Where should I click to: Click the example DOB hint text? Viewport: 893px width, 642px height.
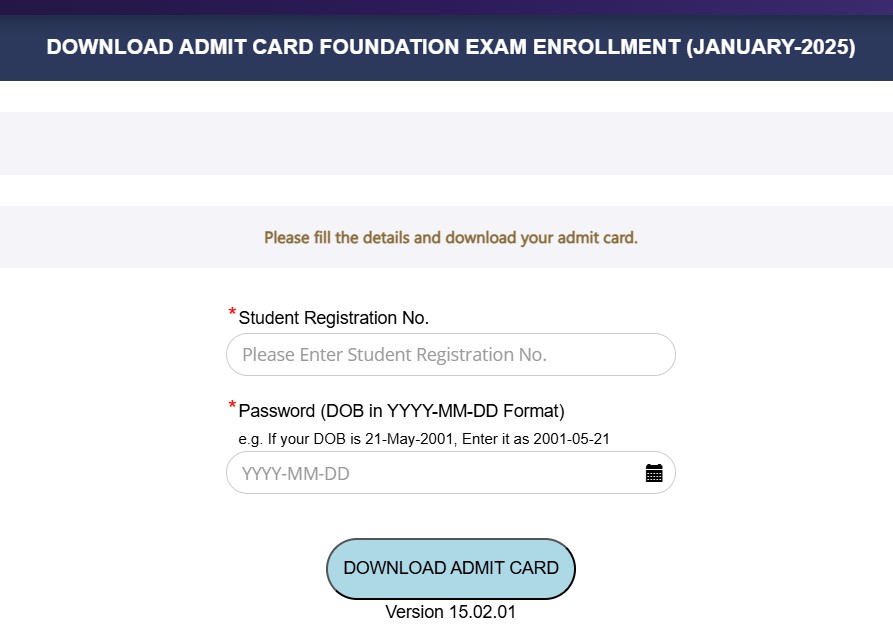tap(423, 438)
